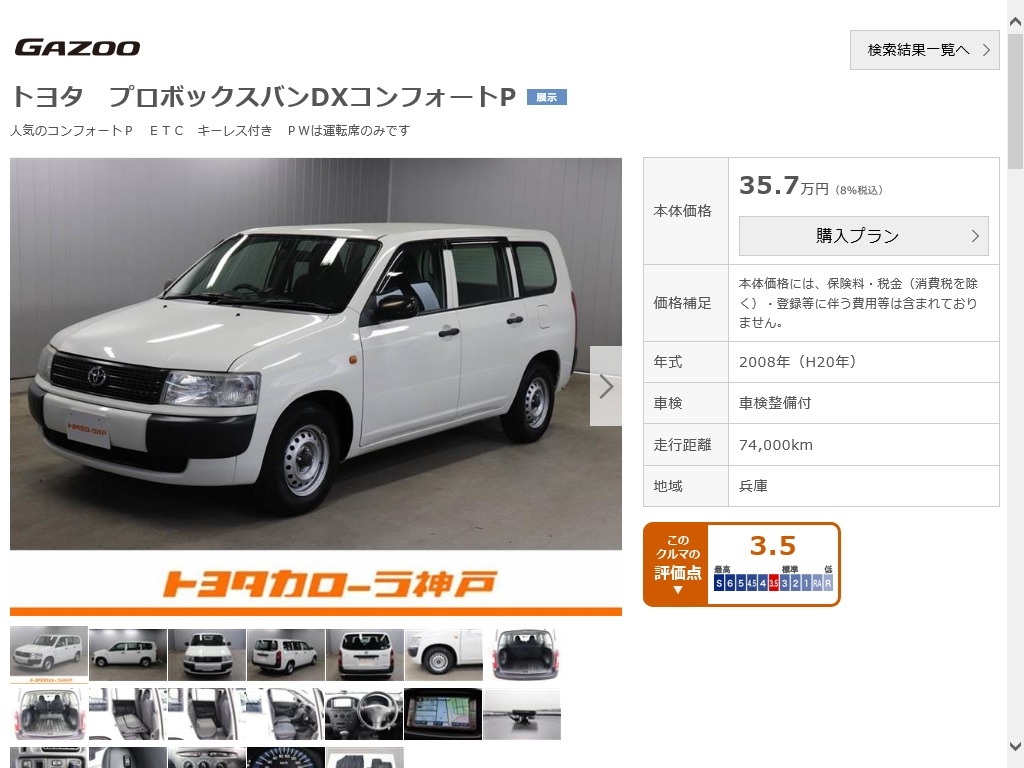Click the main white Probox car photo
The height and width of the screenshot is (768, 1024).
tap(315, 353)
